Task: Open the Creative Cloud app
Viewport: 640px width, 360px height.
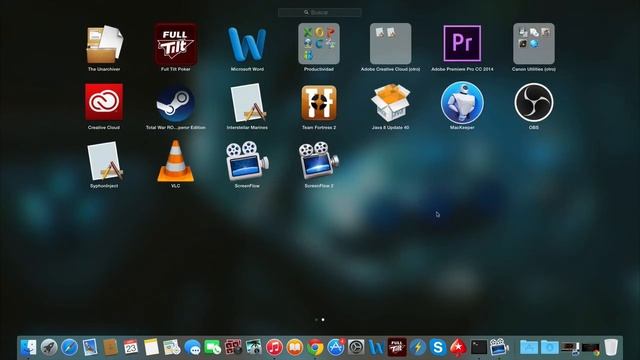Action: point(104,102)
